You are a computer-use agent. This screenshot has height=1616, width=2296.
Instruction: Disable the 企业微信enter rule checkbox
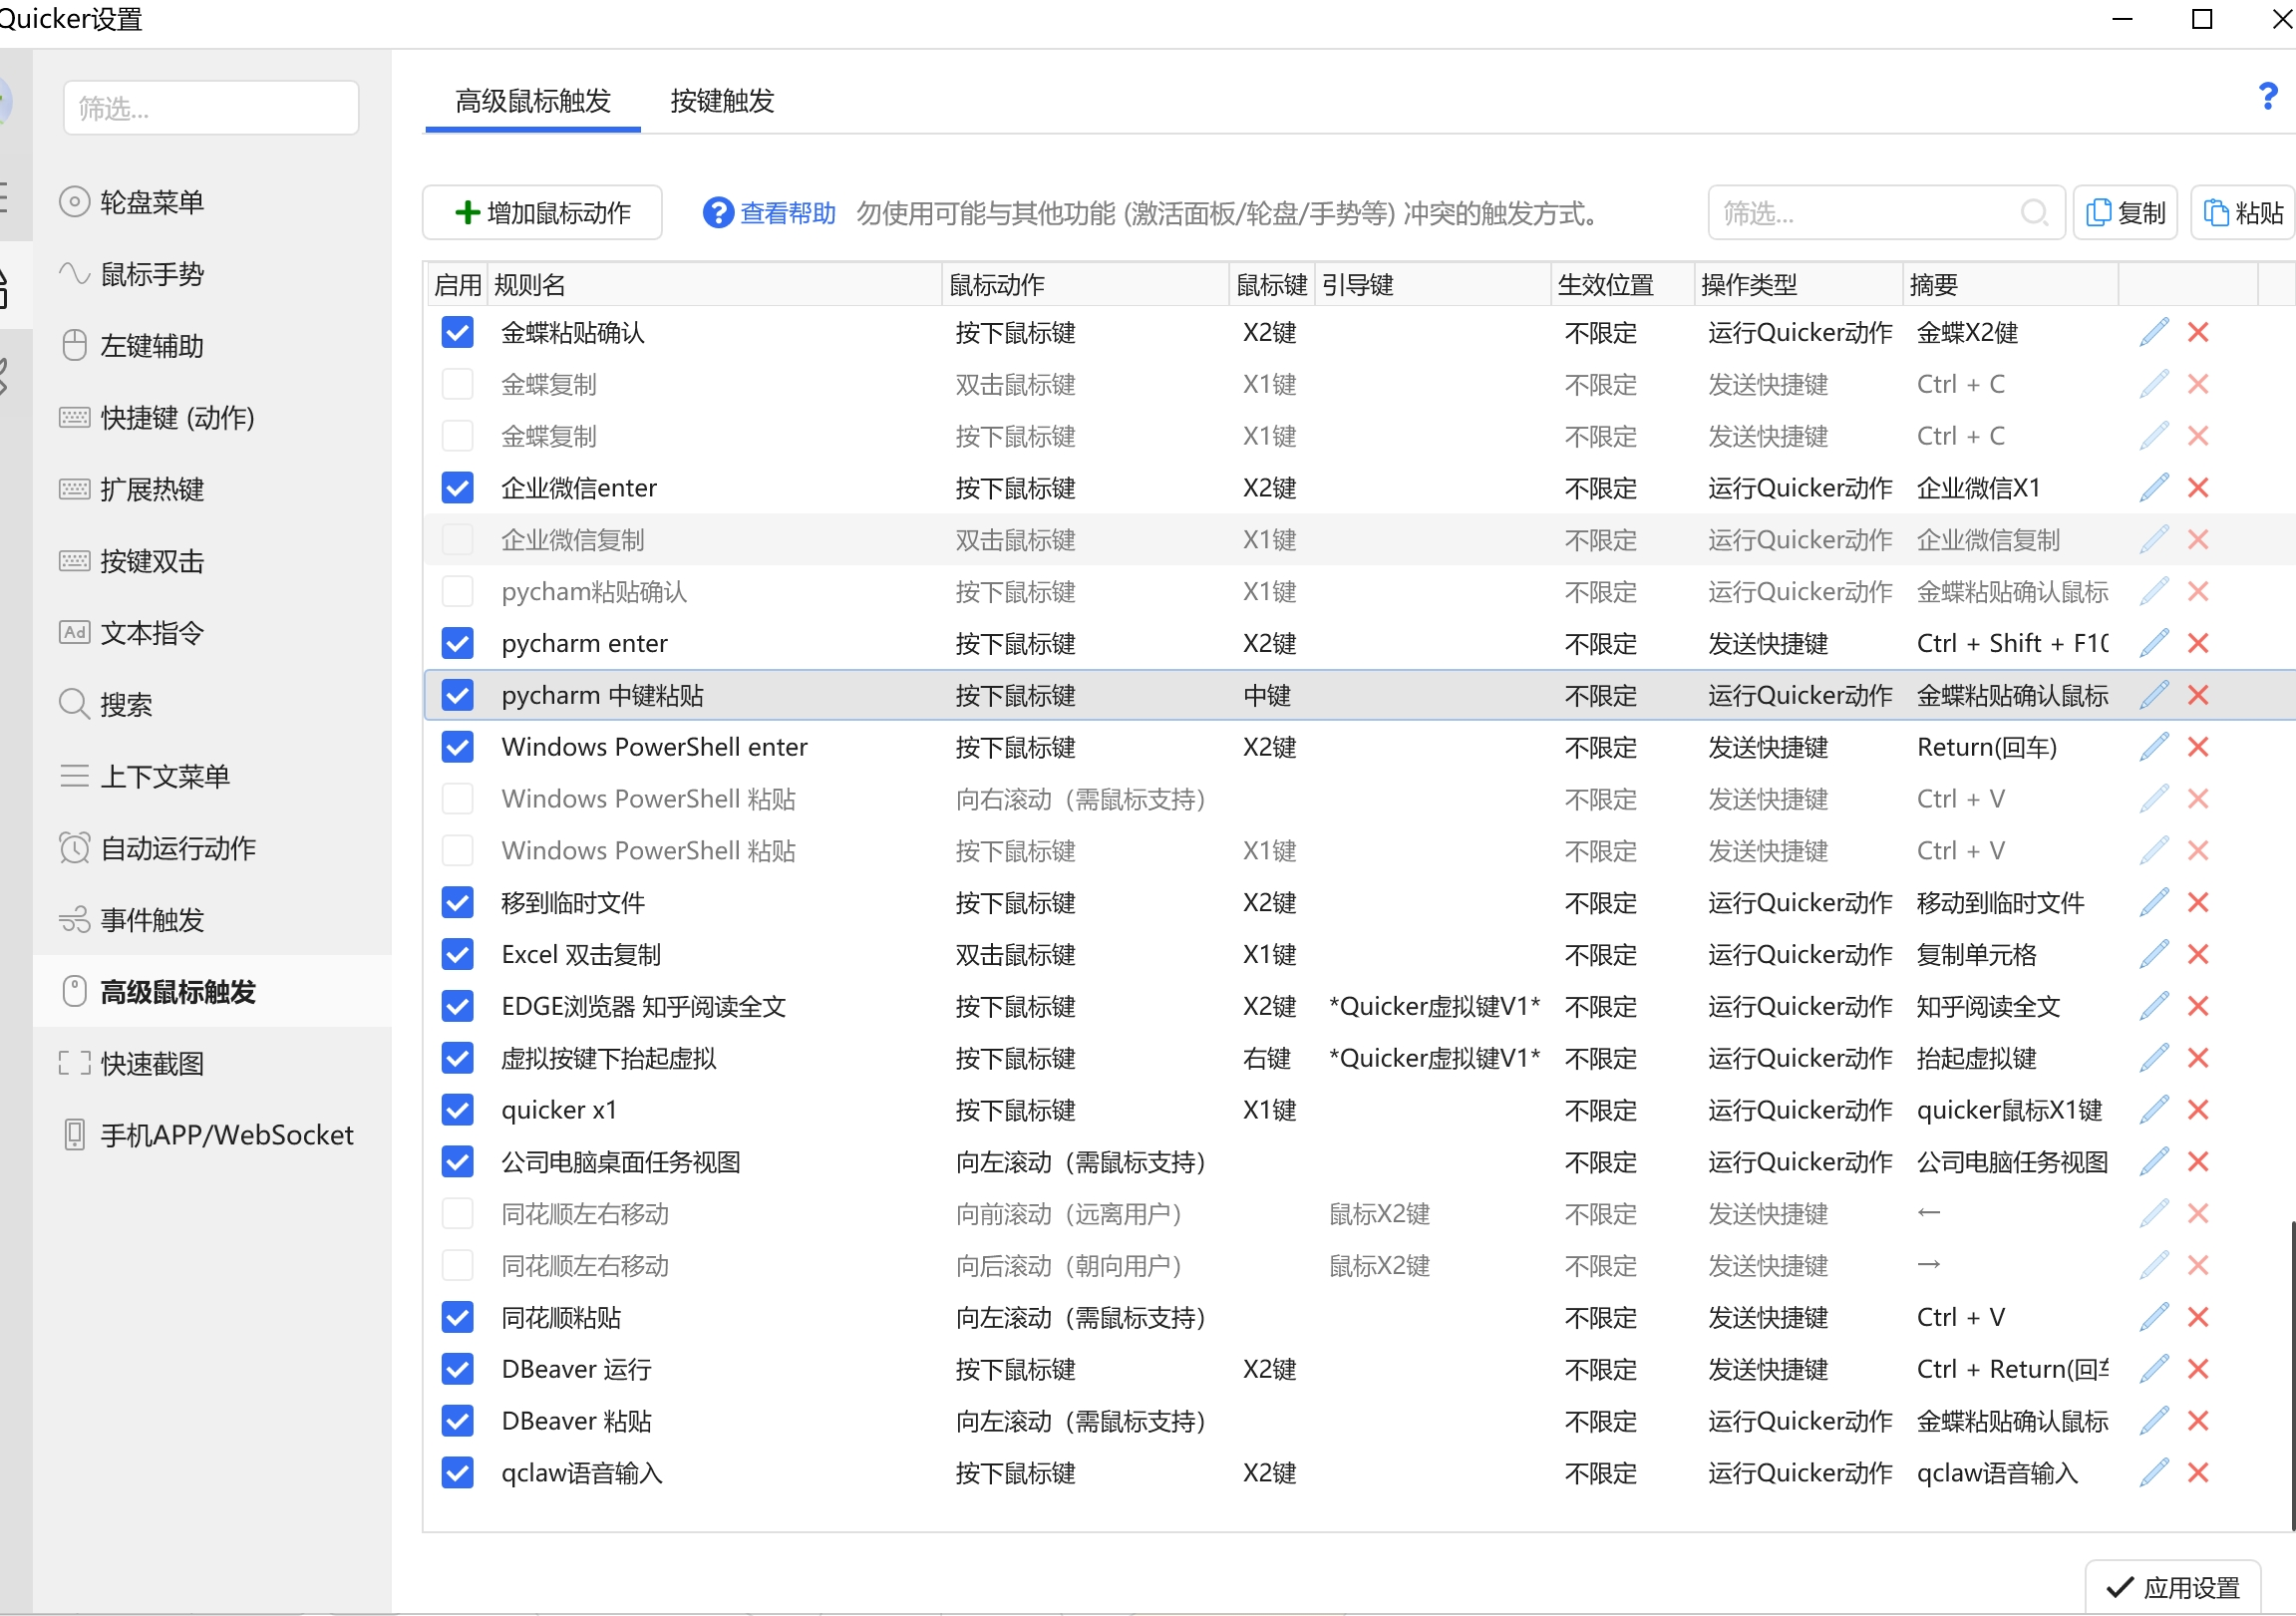pyautogui.click(x=458, y=488)
